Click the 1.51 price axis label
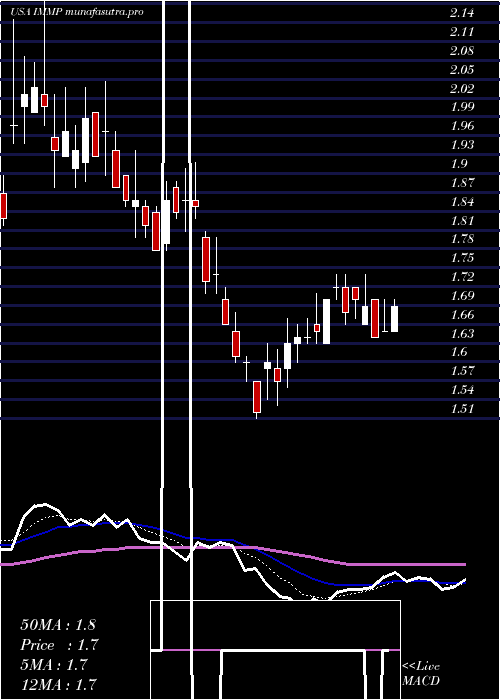The width and height of the screenshot is (500, 700). pos(462,409)
